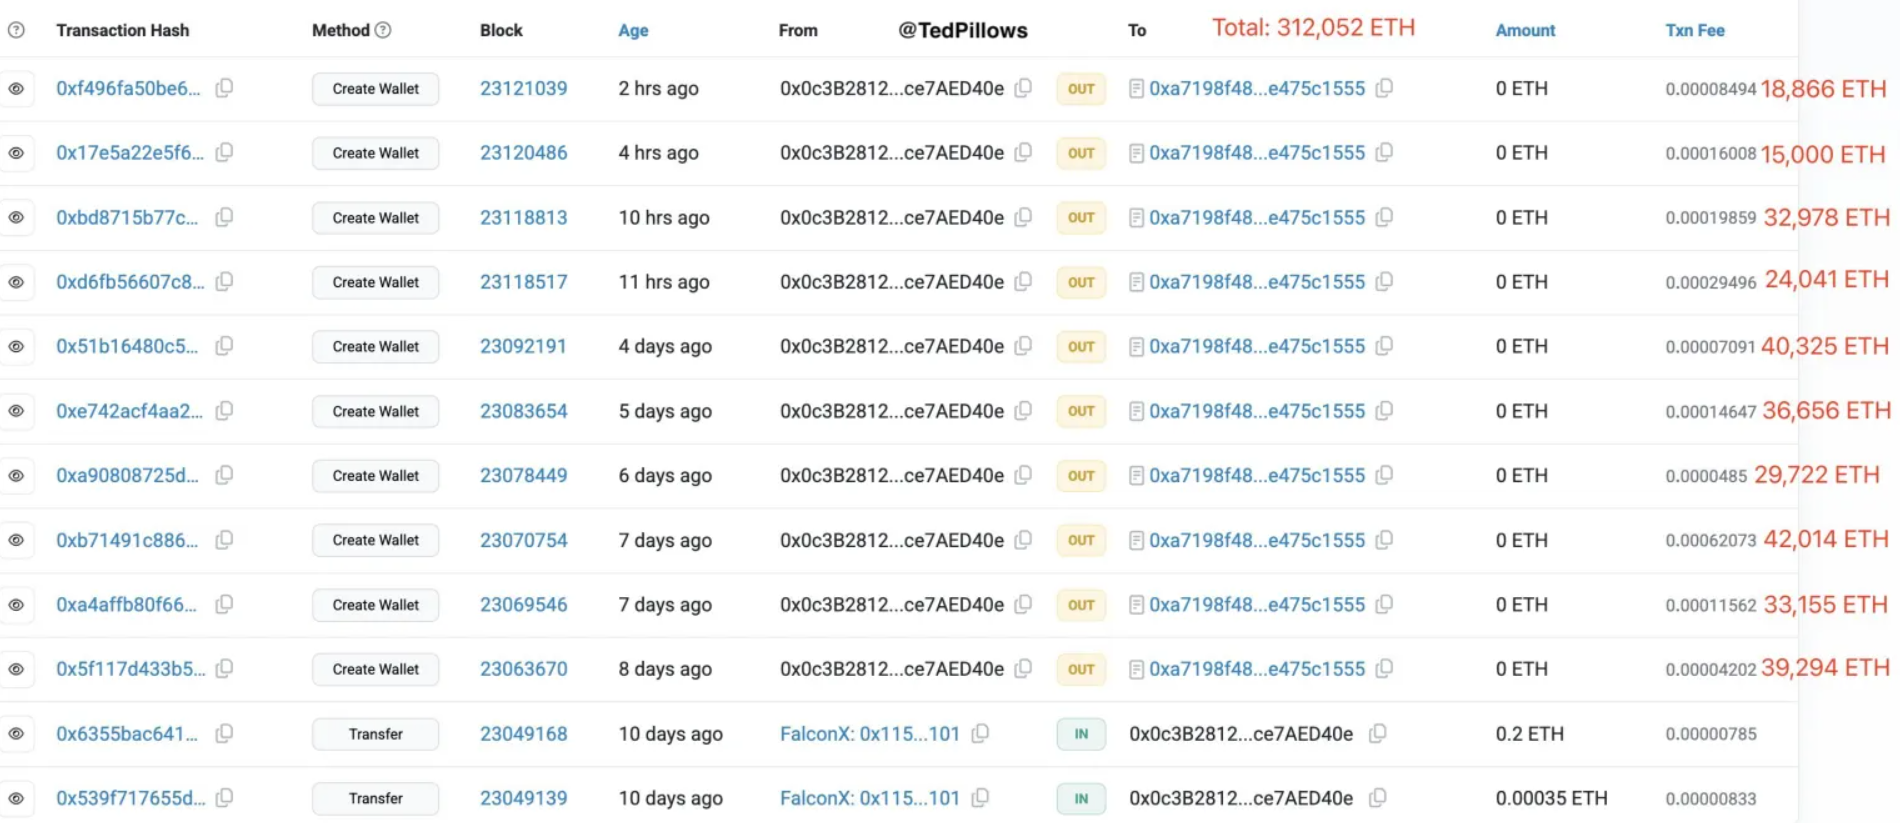Click the help icon beside Method header

point(383,30)
